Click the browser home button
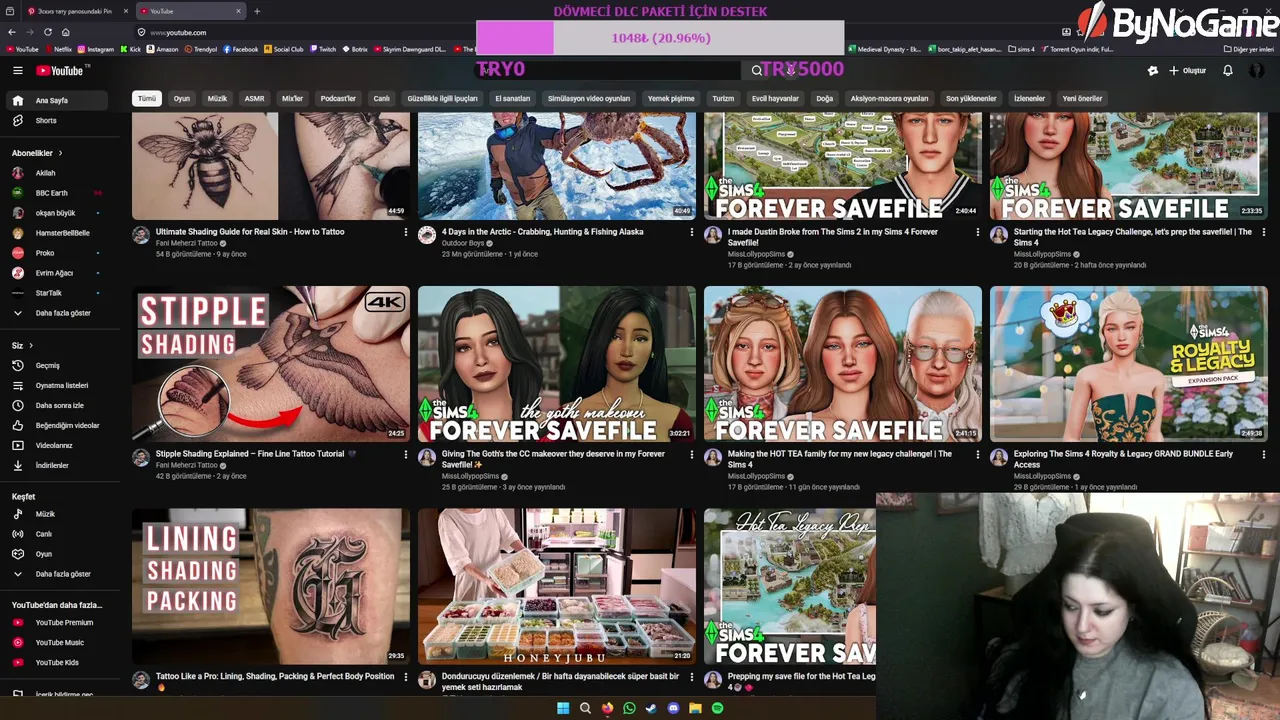The height and width of the screenshot is (720, 1280). 65,32
